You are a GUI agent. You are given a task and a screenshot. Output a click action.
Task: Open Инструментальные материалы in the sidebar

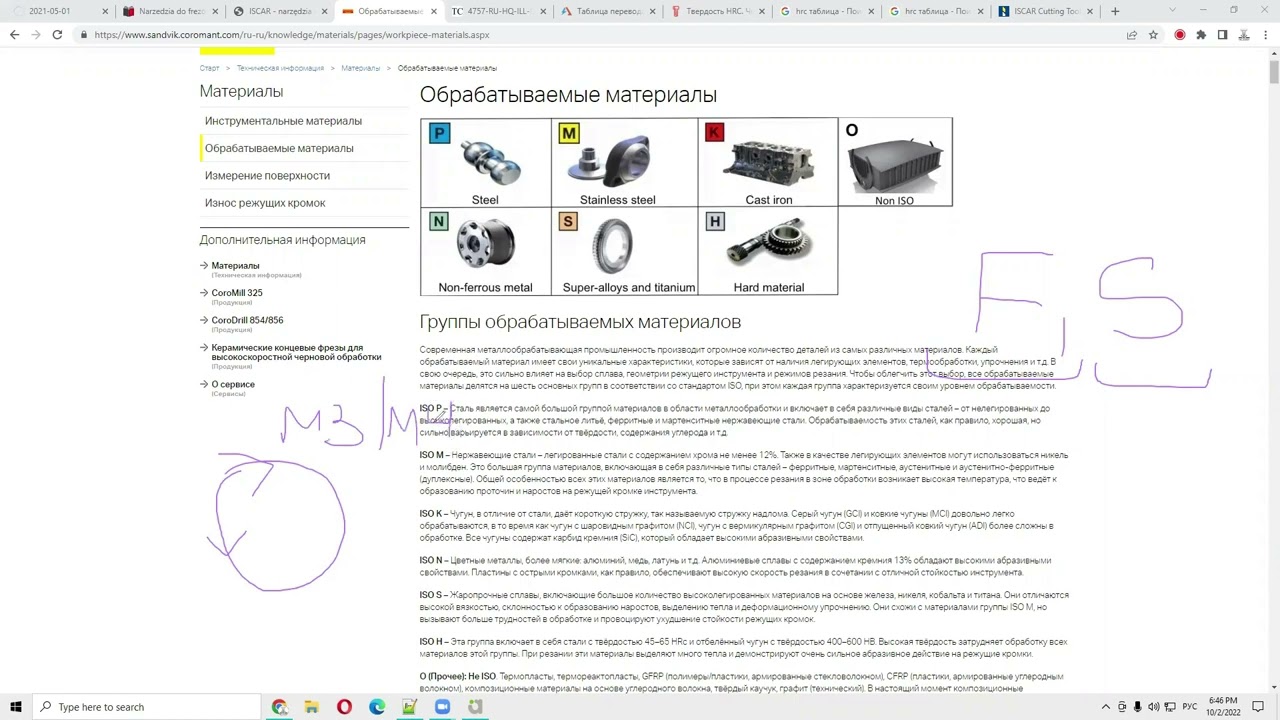[283, 121]
